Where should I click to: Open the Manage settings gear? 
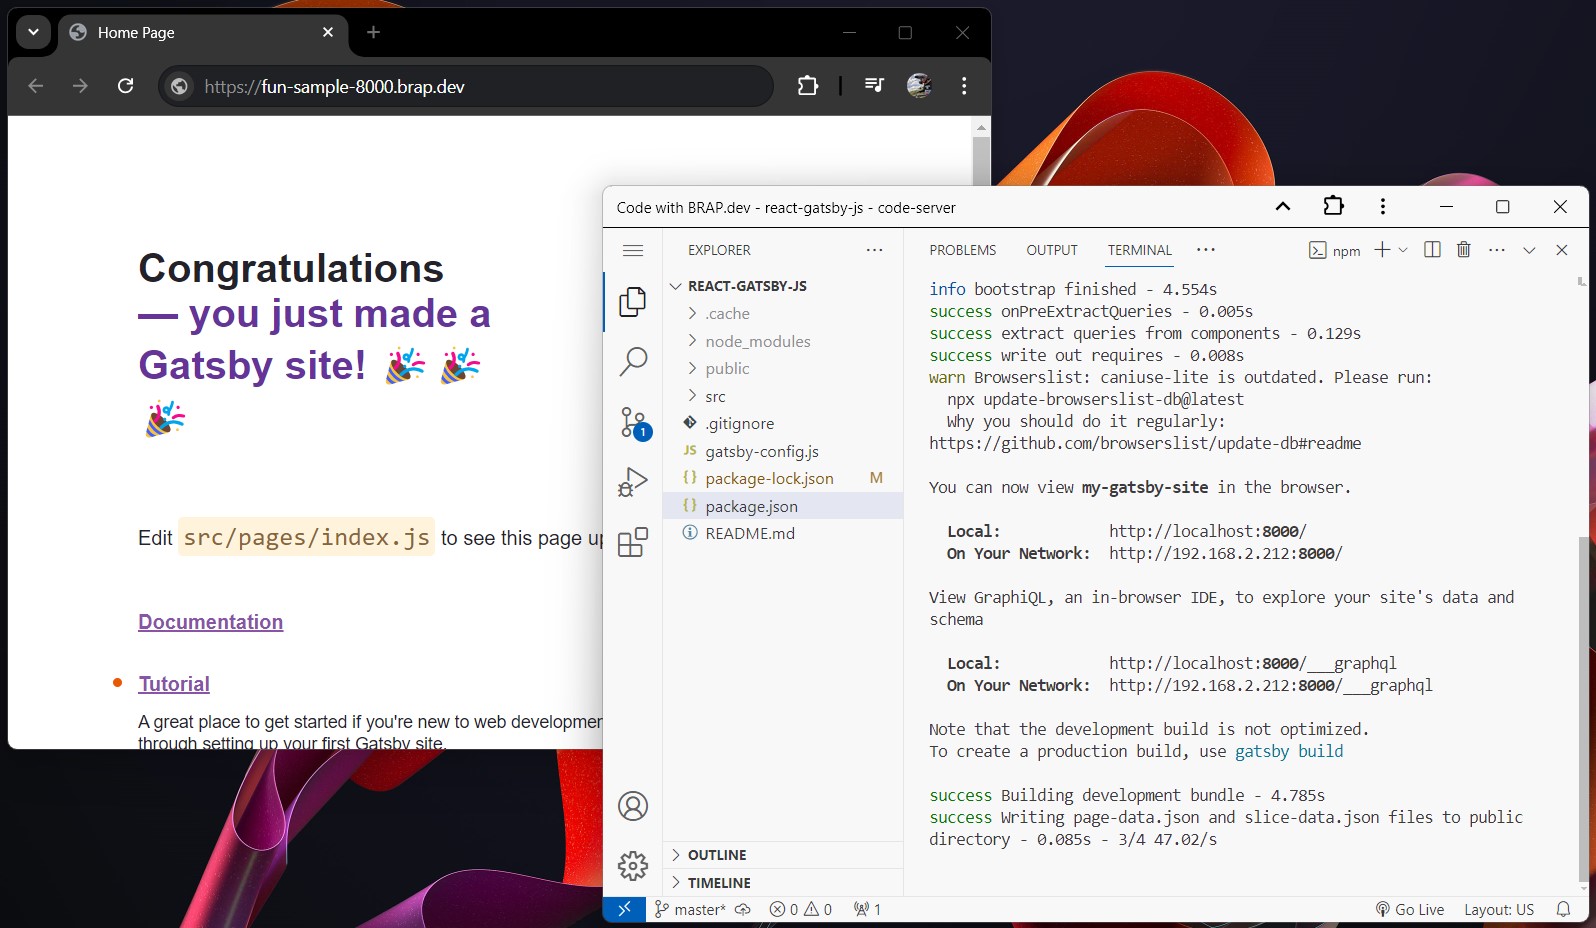(633, 866)
